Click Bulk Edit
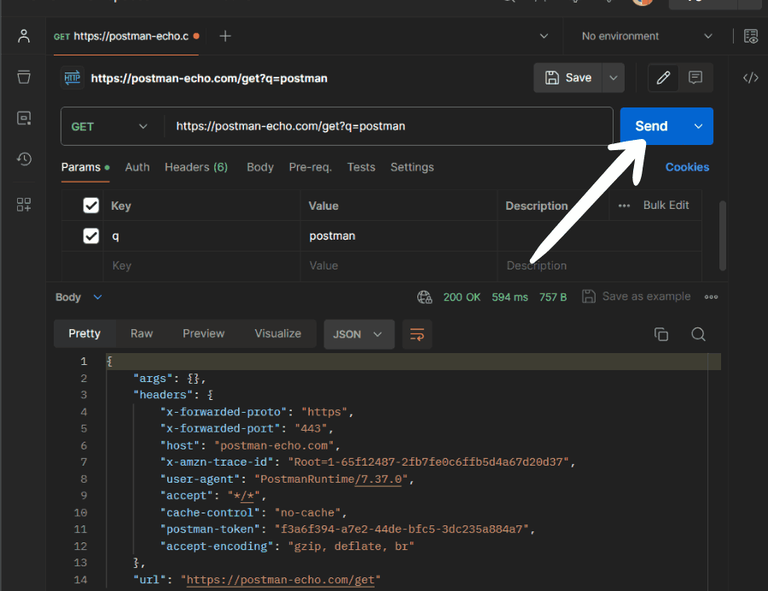 coord(666,205)
